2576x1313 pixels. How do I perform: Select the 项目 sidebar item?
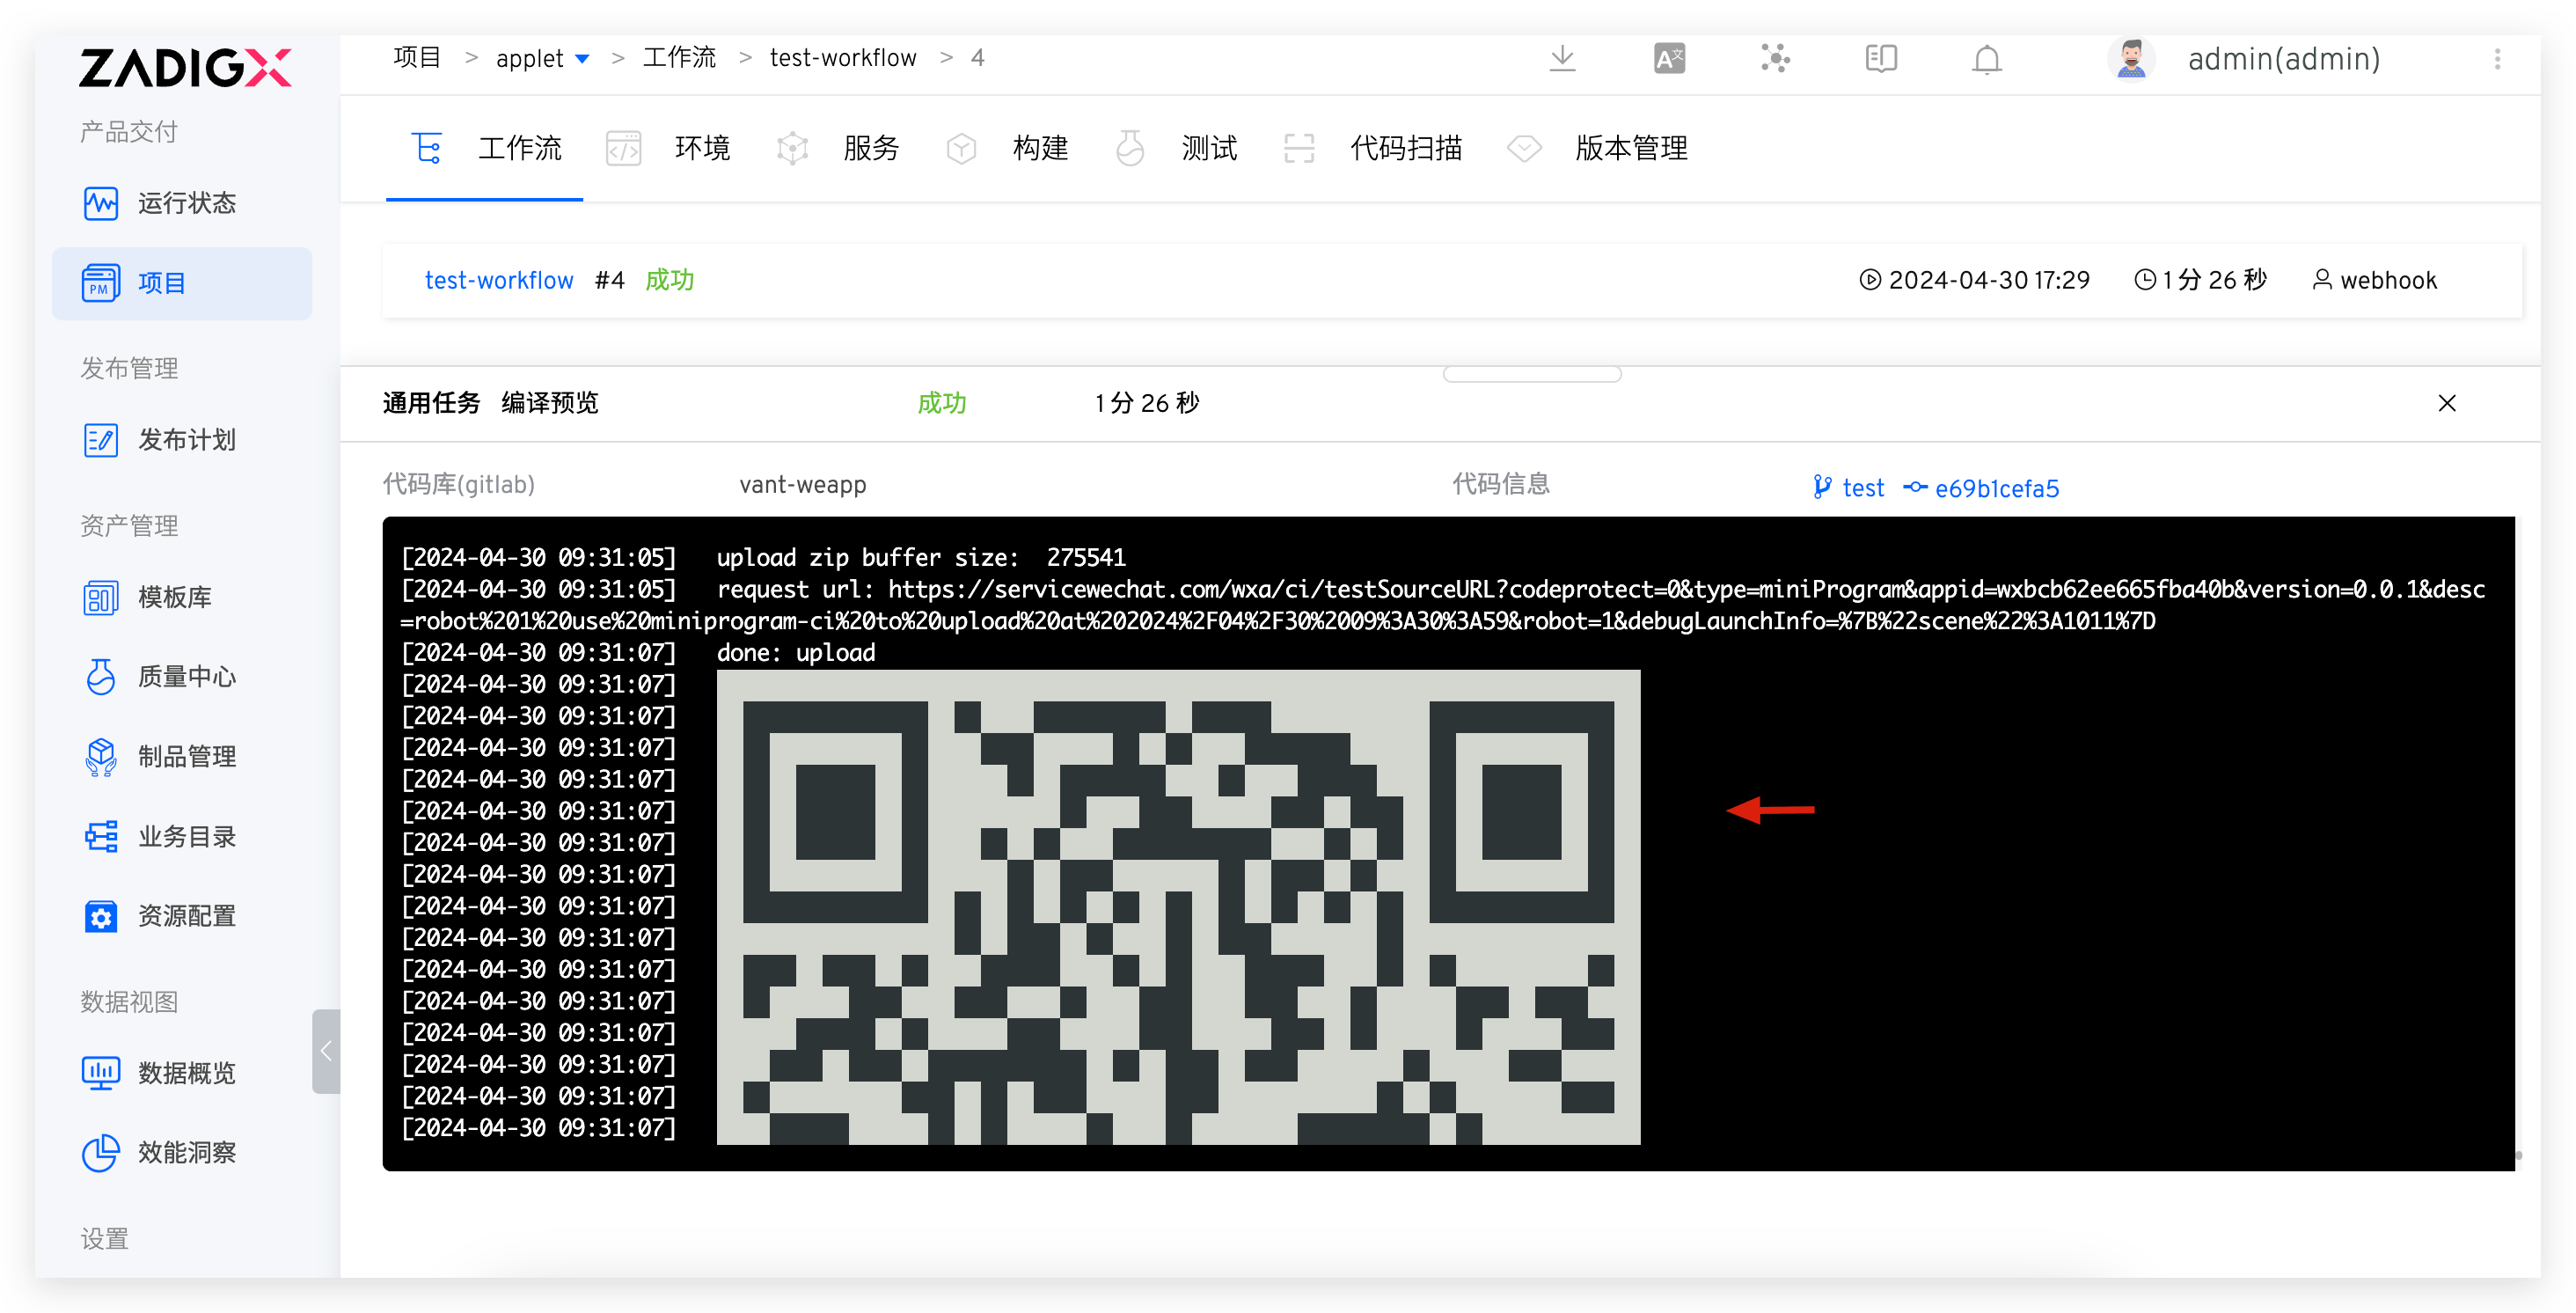(182, 283)
